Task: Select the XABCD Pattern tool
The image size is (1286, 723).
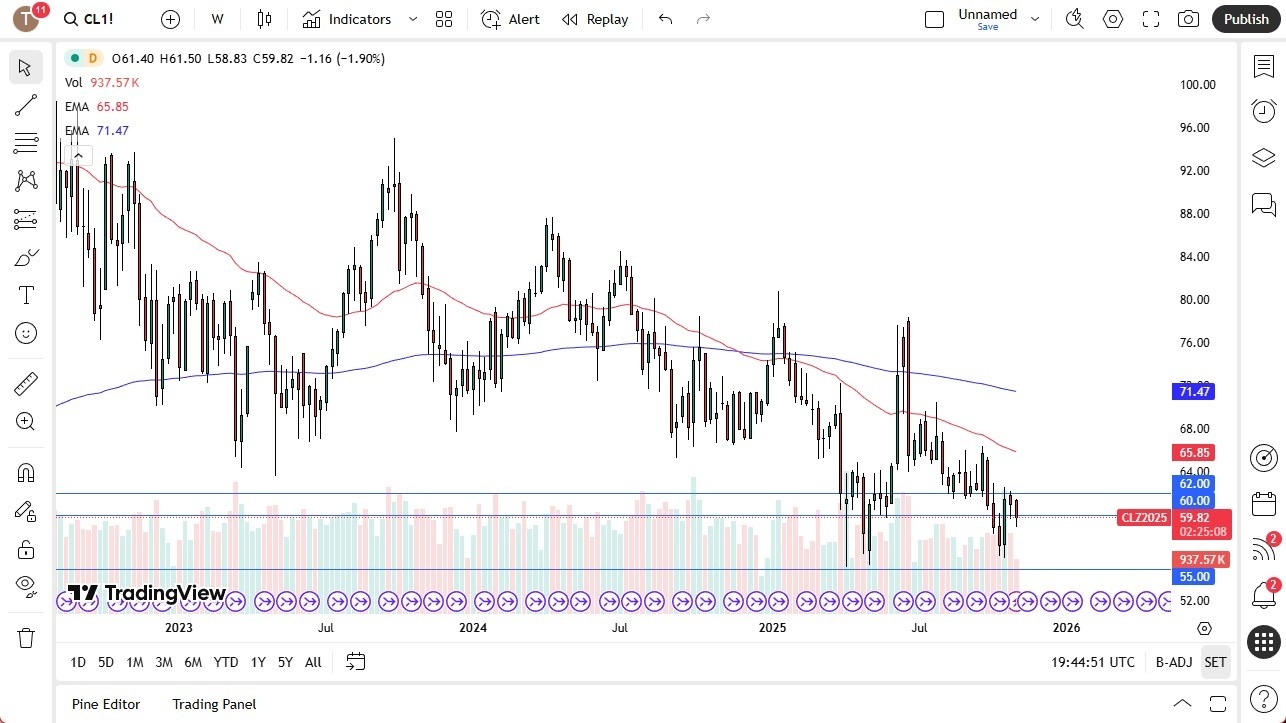Action: click(x=25, y=180)
